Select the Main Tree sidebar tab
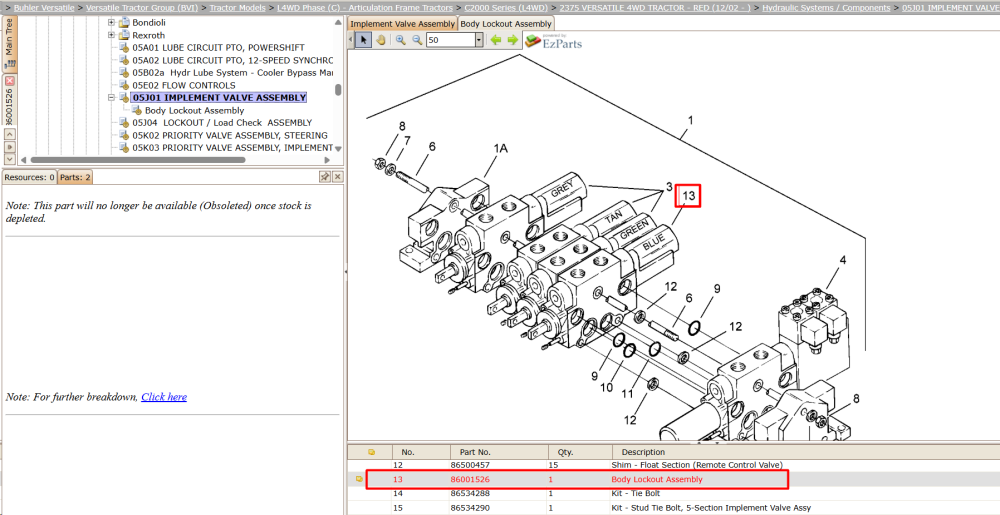This screenshot has height=515, width=1000. point(10,44)
